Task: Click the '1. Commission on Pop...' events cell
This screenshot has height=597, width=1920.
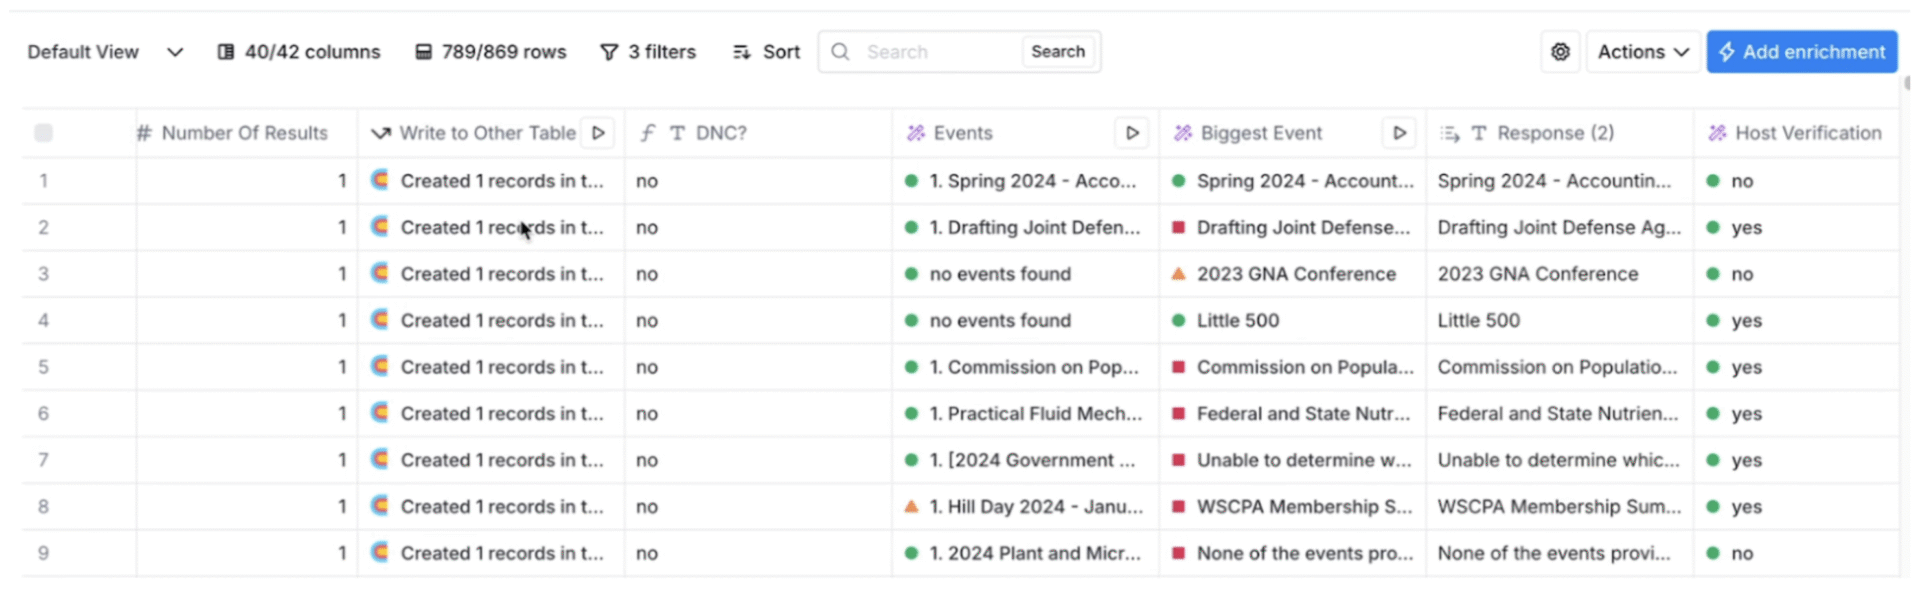Action: coord(1025,367)
